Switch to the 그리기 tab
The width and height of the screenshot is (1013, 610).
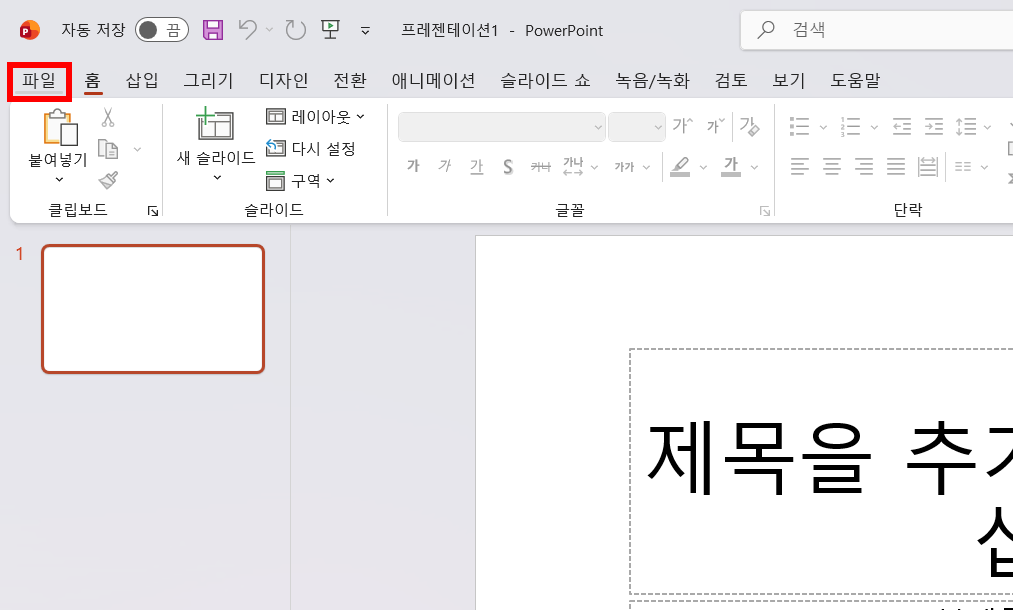click(208, 81)
